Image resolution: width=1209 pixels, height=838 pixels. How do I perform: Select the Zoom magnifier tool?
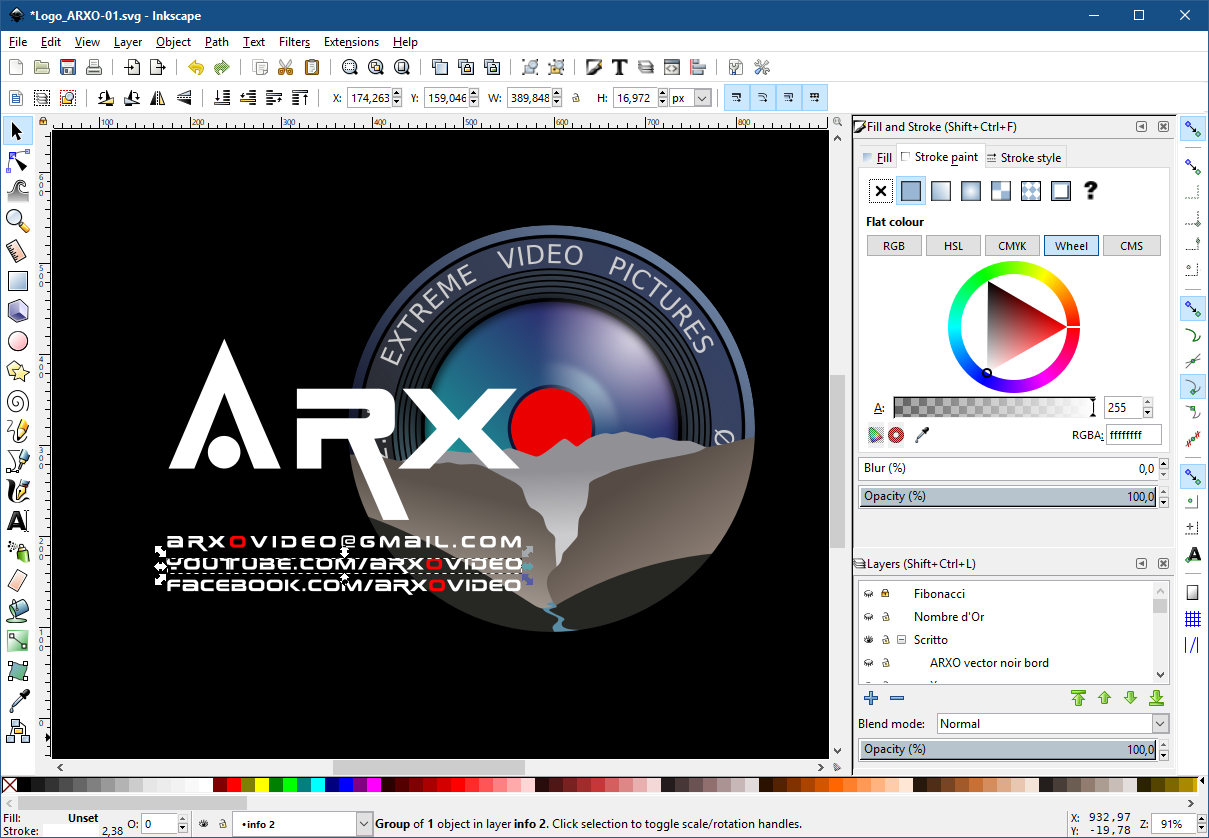pos(17,221)
